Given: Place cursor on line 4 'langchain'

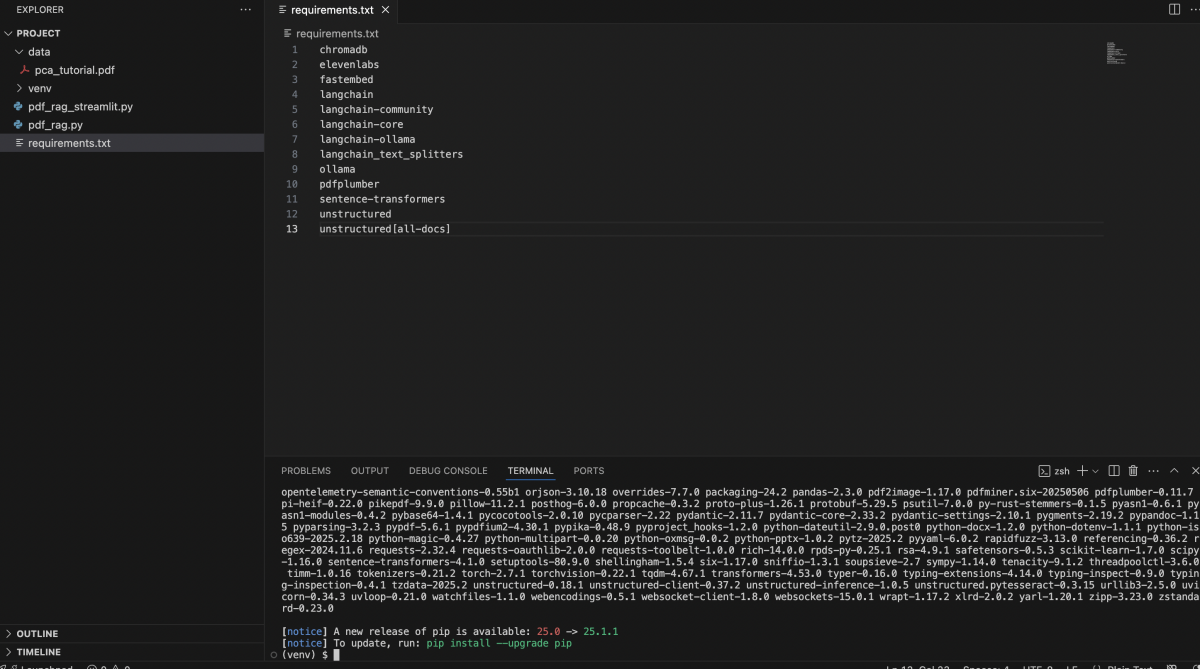Looking at the screenshot, I should pos(346,95).
